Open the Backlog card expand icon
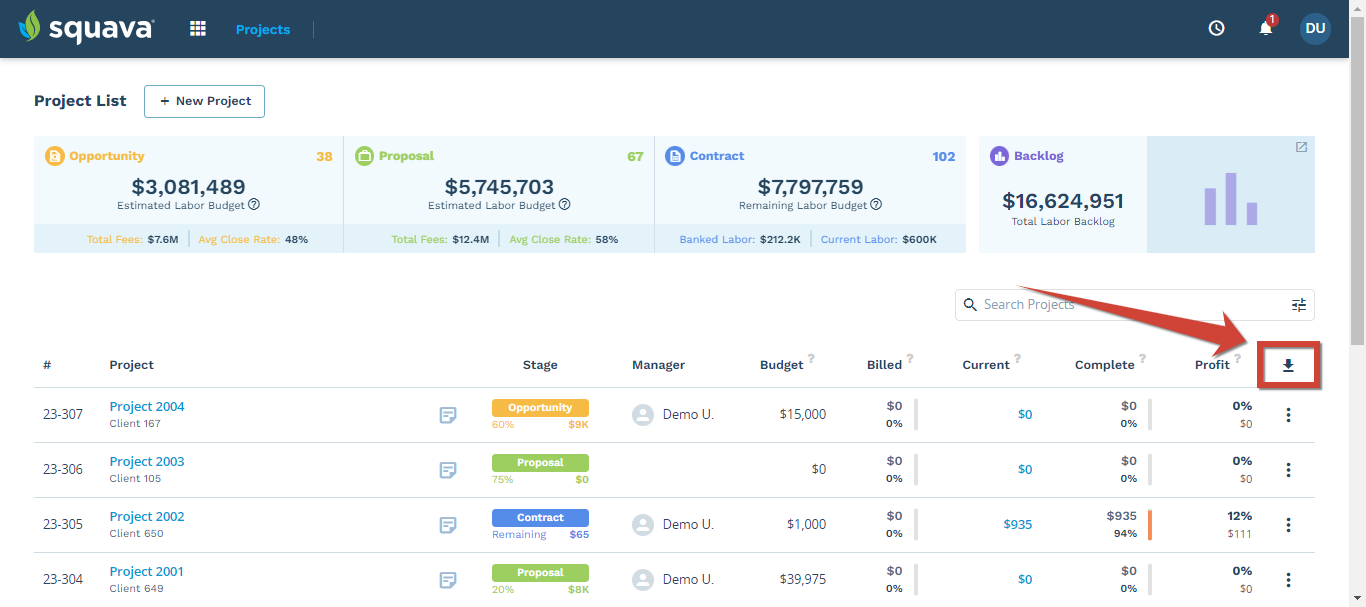This screenshot has height=607, width=1366. [1300, 146]
